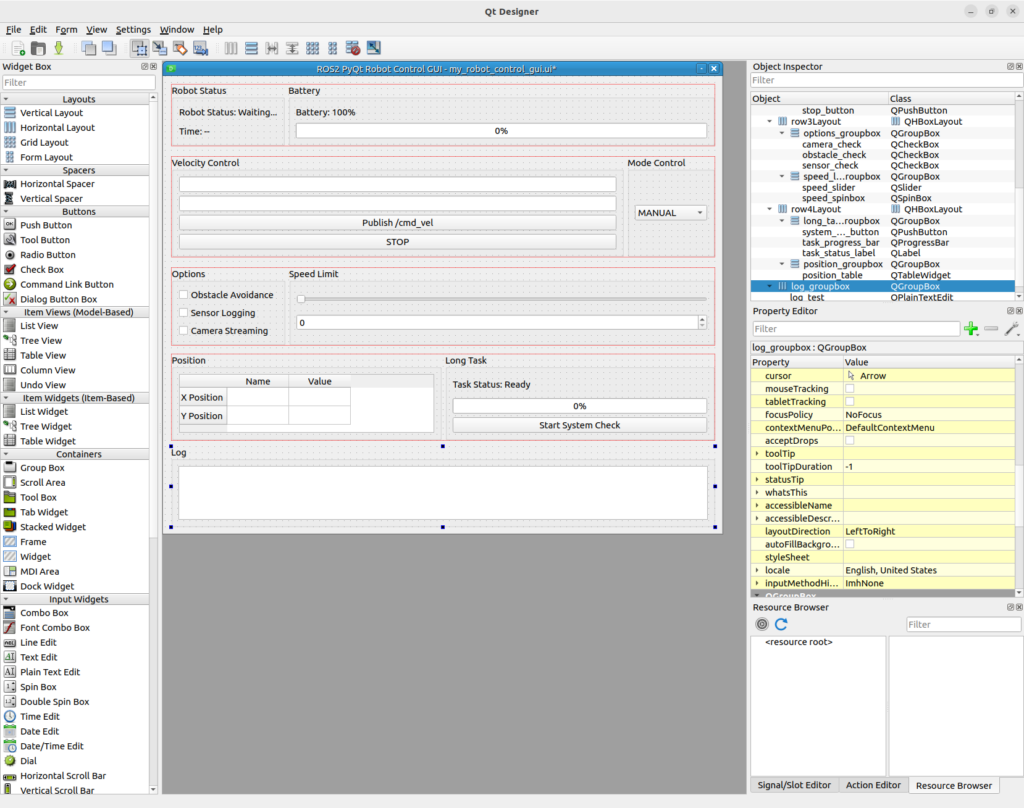The image size is (1024, 808).
Task: Select Tab Widget in Widget Box
Action: click(x=44, y=512)
